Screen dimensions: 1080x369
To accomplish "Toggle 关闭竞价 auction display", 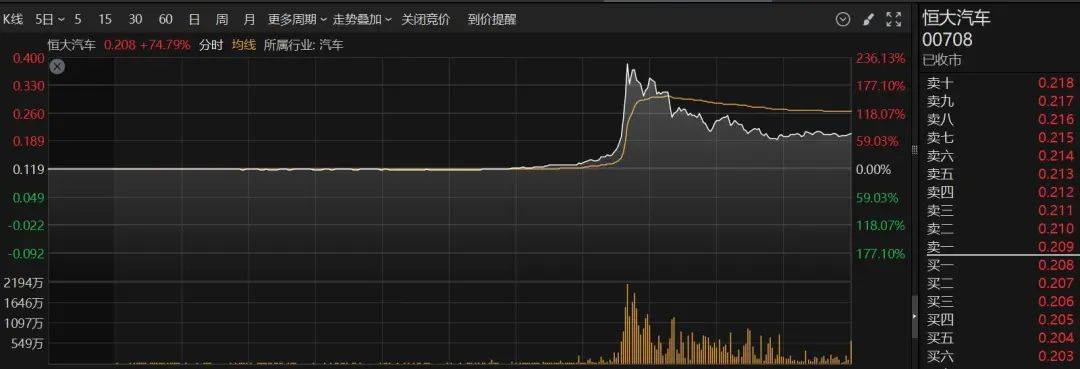I will tap(426, 19).
